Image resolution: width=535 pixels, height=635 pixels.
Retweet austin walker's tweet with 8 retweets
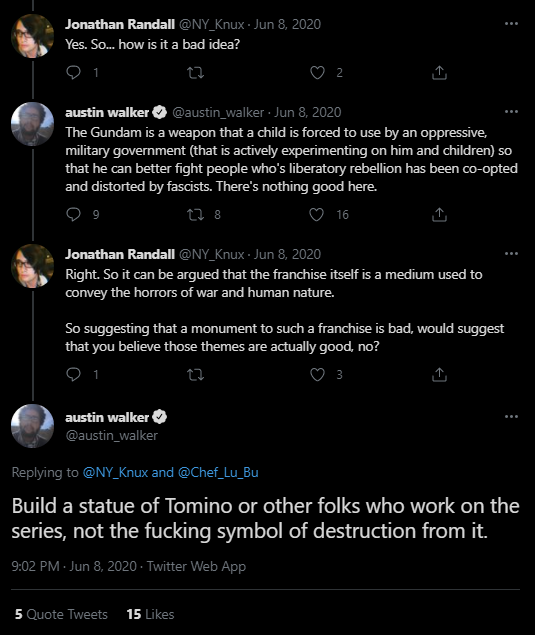[x=195, y=215]
